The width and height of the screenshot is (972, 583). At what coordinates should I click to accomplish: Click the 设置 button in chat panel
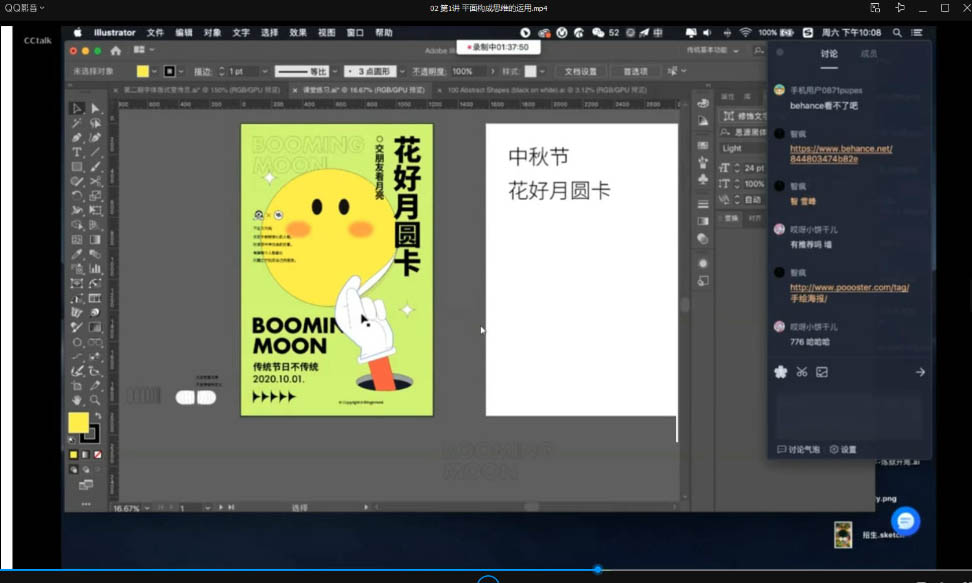point(843,450)
